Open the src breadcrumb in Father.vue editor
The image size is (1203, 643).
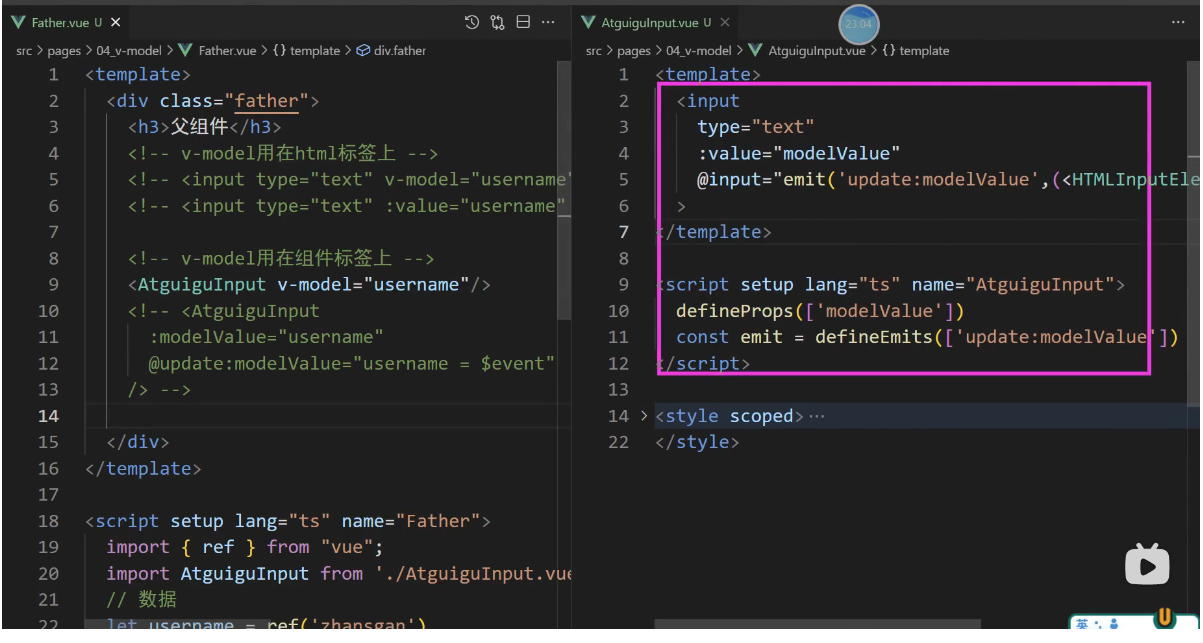pos(24,50)
